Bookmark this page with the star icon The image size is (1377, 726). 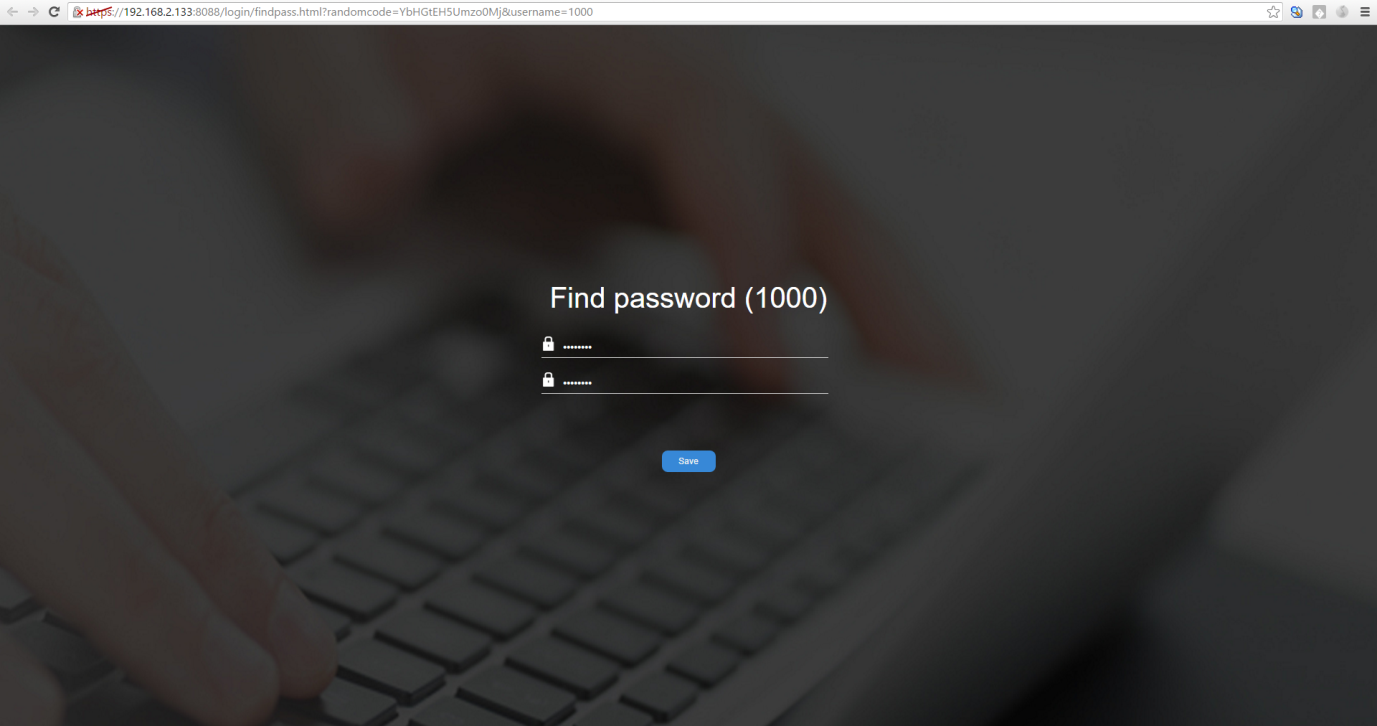(x=1273, y=12)
